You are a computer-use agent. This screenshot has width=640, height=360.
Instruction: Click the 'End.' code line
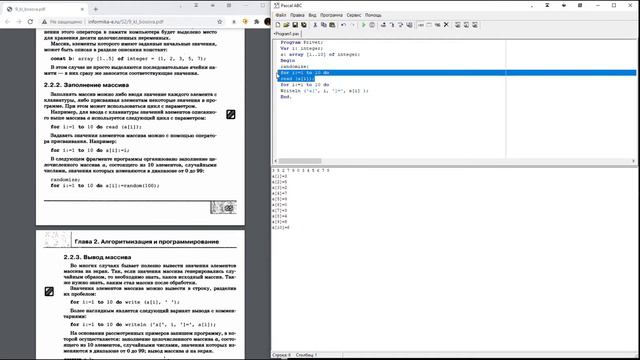click(x=286, y=97)
